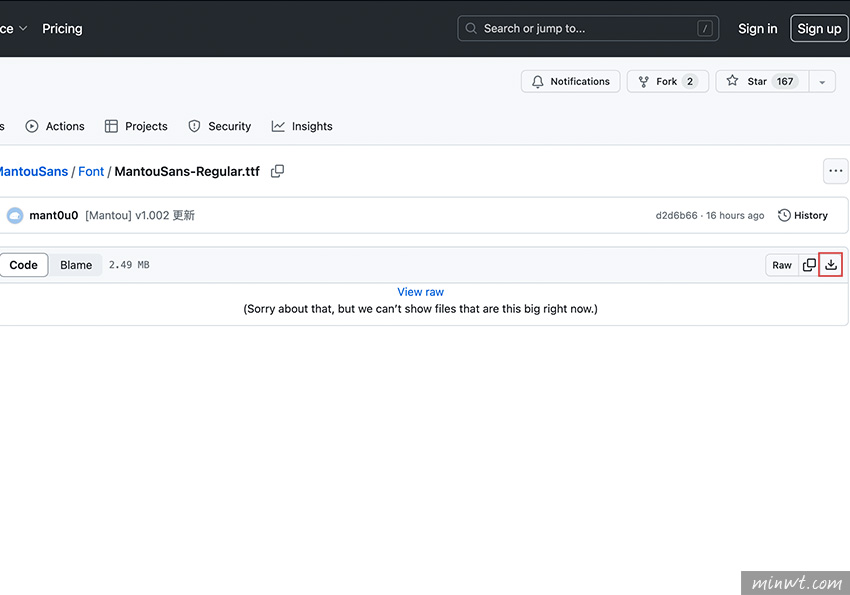Star this repository
This screenshot has width=850, height=595.
[760, 82]
